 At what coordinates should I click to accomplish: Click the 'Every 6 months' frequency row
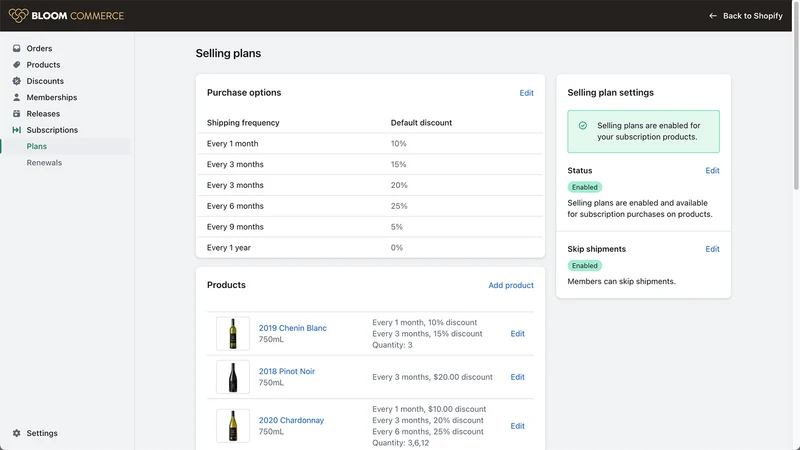[370, 206]
